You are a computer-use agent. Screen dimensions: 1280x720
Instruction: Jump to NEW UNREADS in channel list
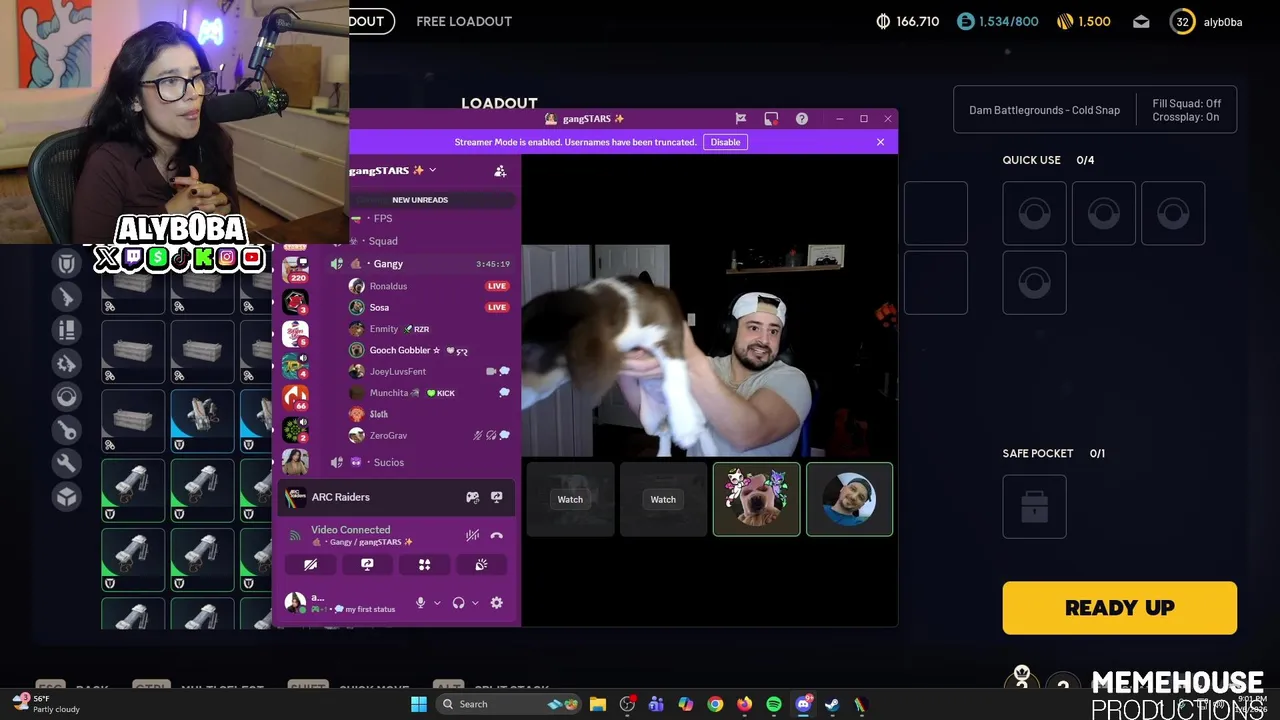[x=420, y=200]
